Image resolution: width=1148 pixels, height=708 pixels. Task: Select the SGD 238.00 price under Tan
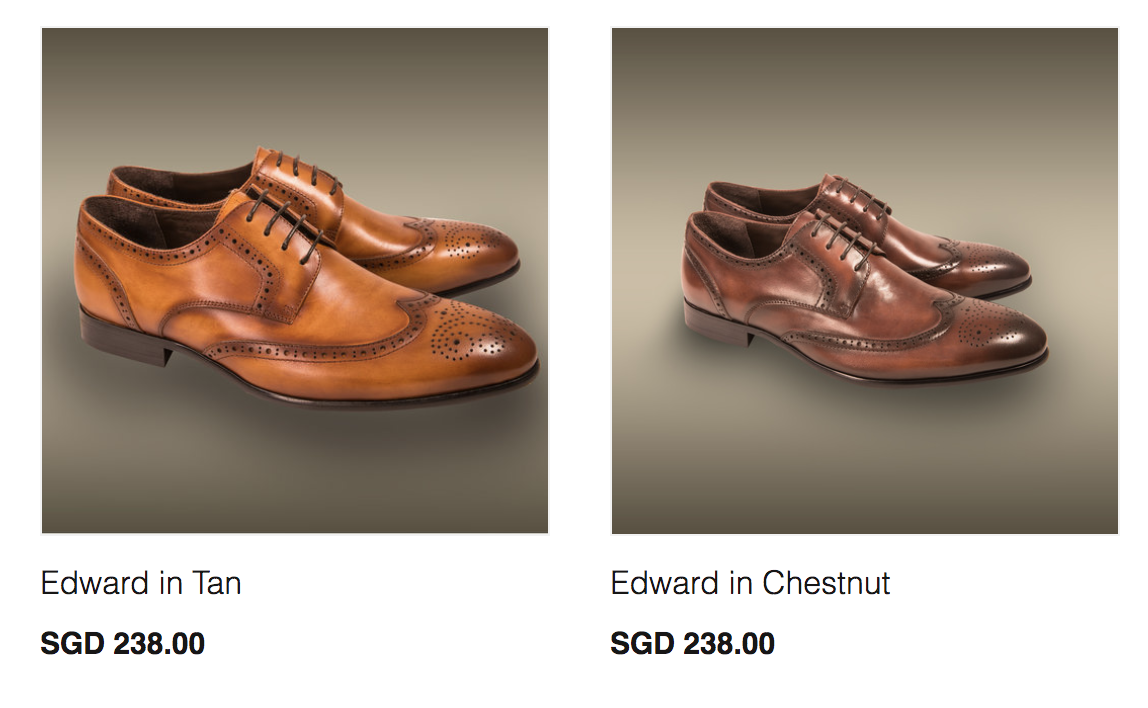pyautogui.click(x=122, y=644)
